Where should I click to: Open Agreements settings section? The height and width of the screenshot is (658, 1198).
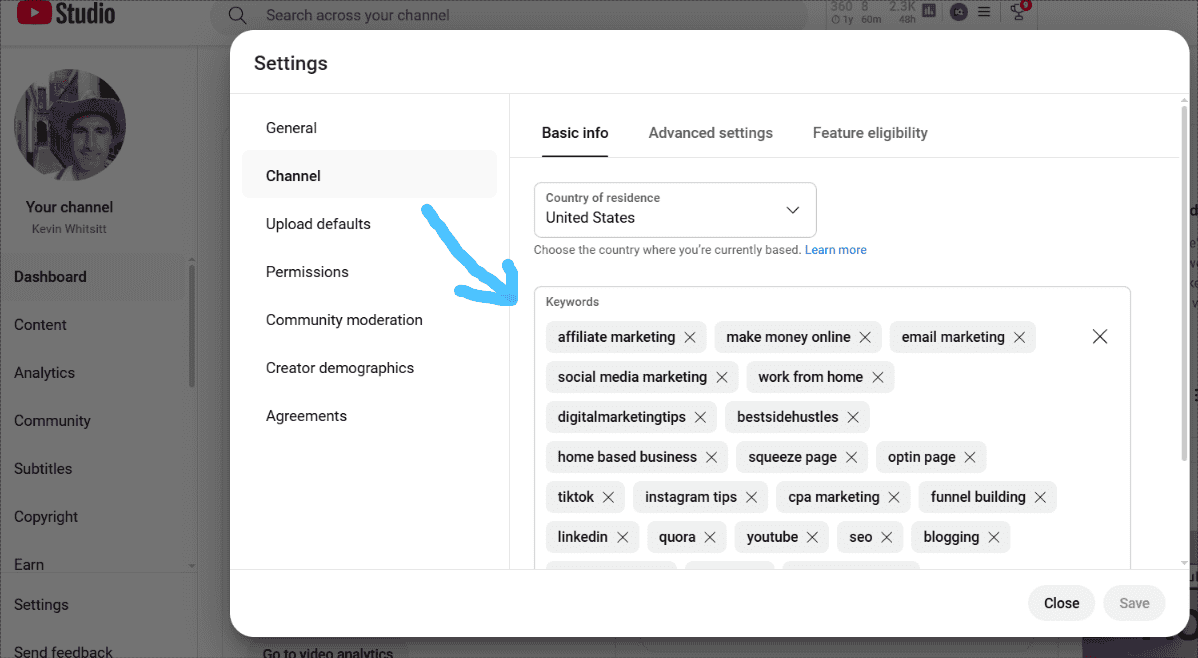[369, 417]
